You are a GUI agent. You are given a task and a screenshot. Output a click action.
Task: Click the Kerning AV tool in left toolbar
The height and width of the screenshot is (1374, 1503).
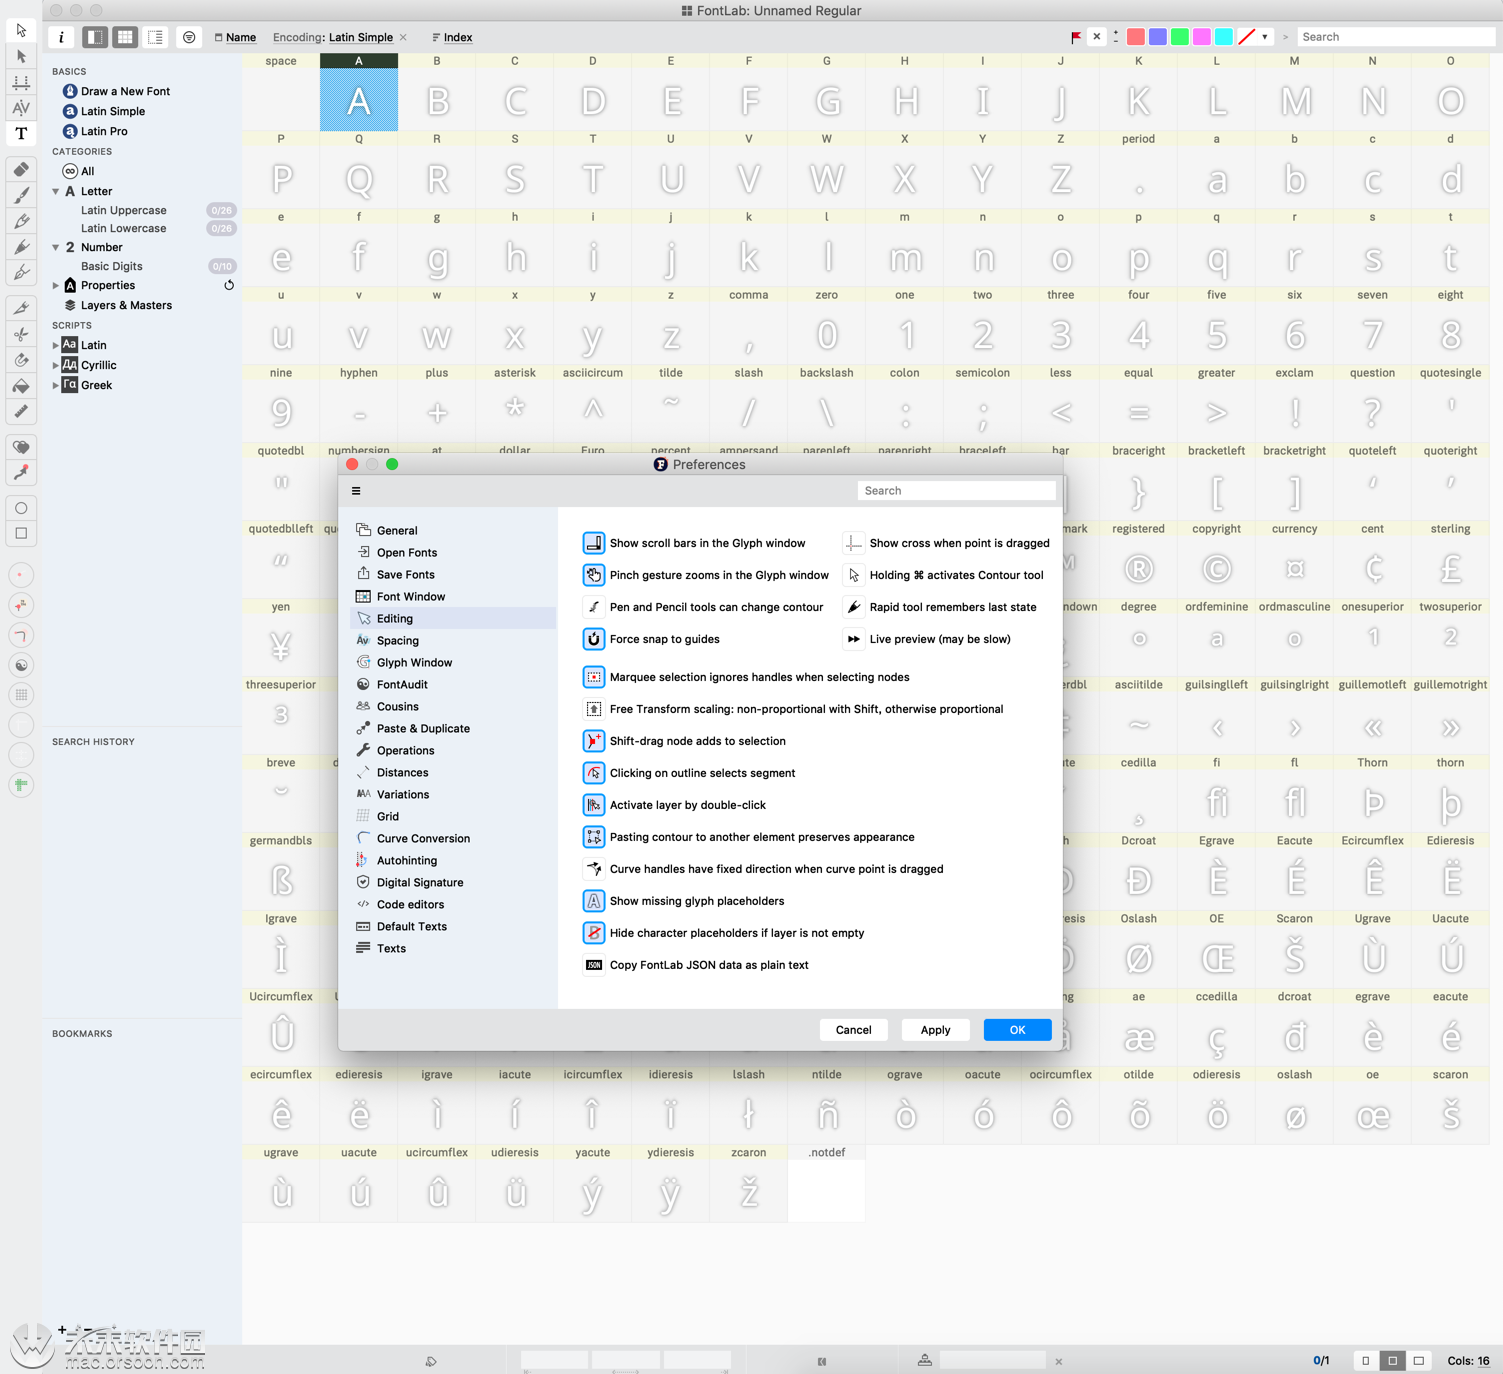coord(21,108)
